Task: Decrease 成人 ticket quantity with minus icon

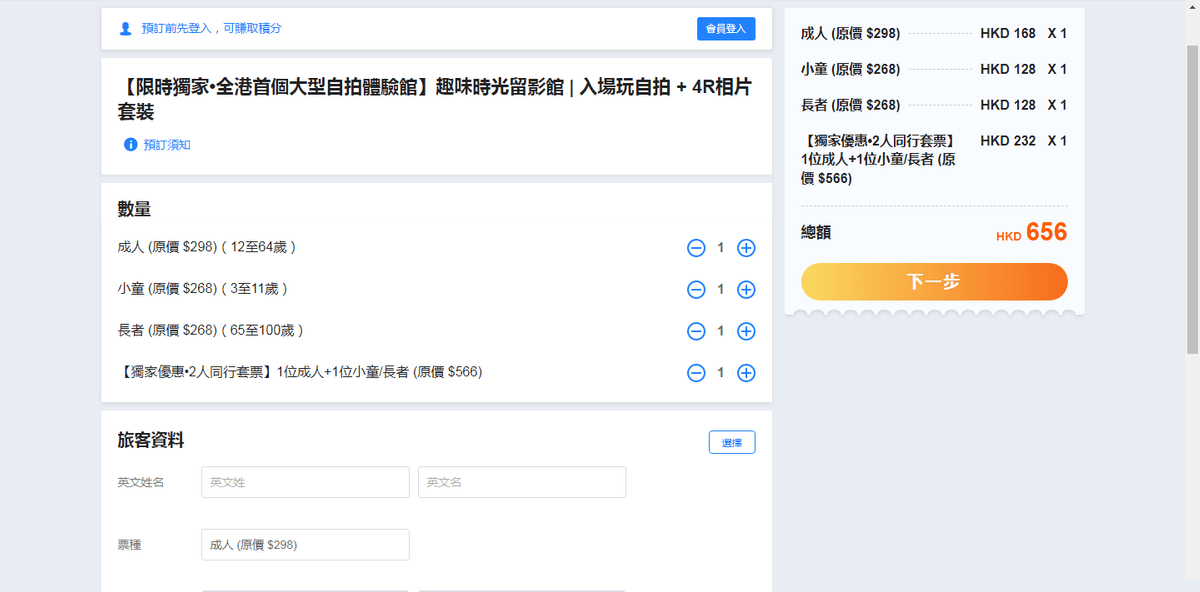Action: pyautogui.click(x=696, y=248)
